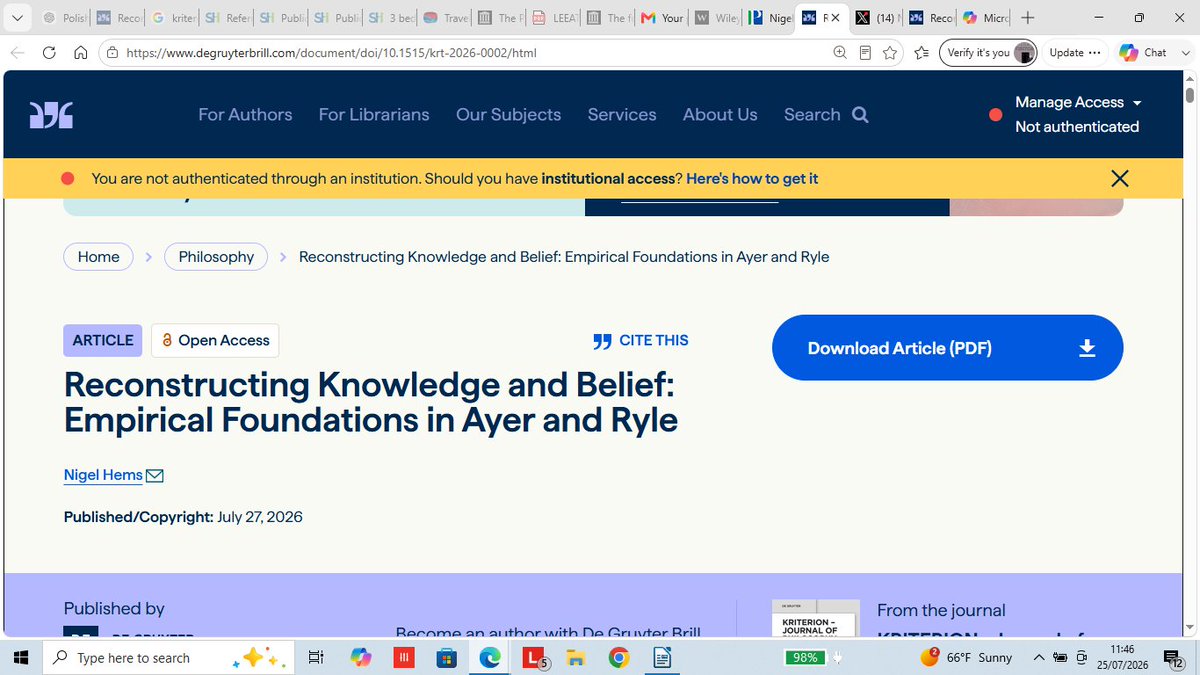Open Windows Start menu
The height and width of the screenshot is (675, 1200).
pos(19,657)
